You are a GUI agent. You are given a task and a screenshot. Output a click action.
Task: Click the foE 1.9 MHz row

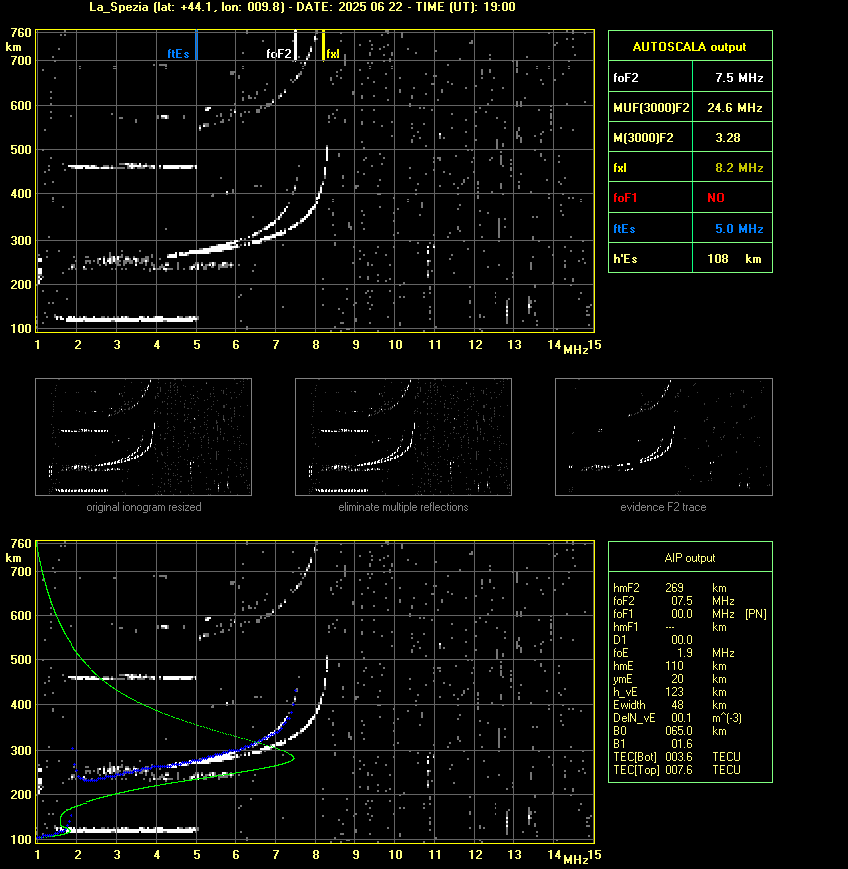pyautogui.click(x=674, y=653)
